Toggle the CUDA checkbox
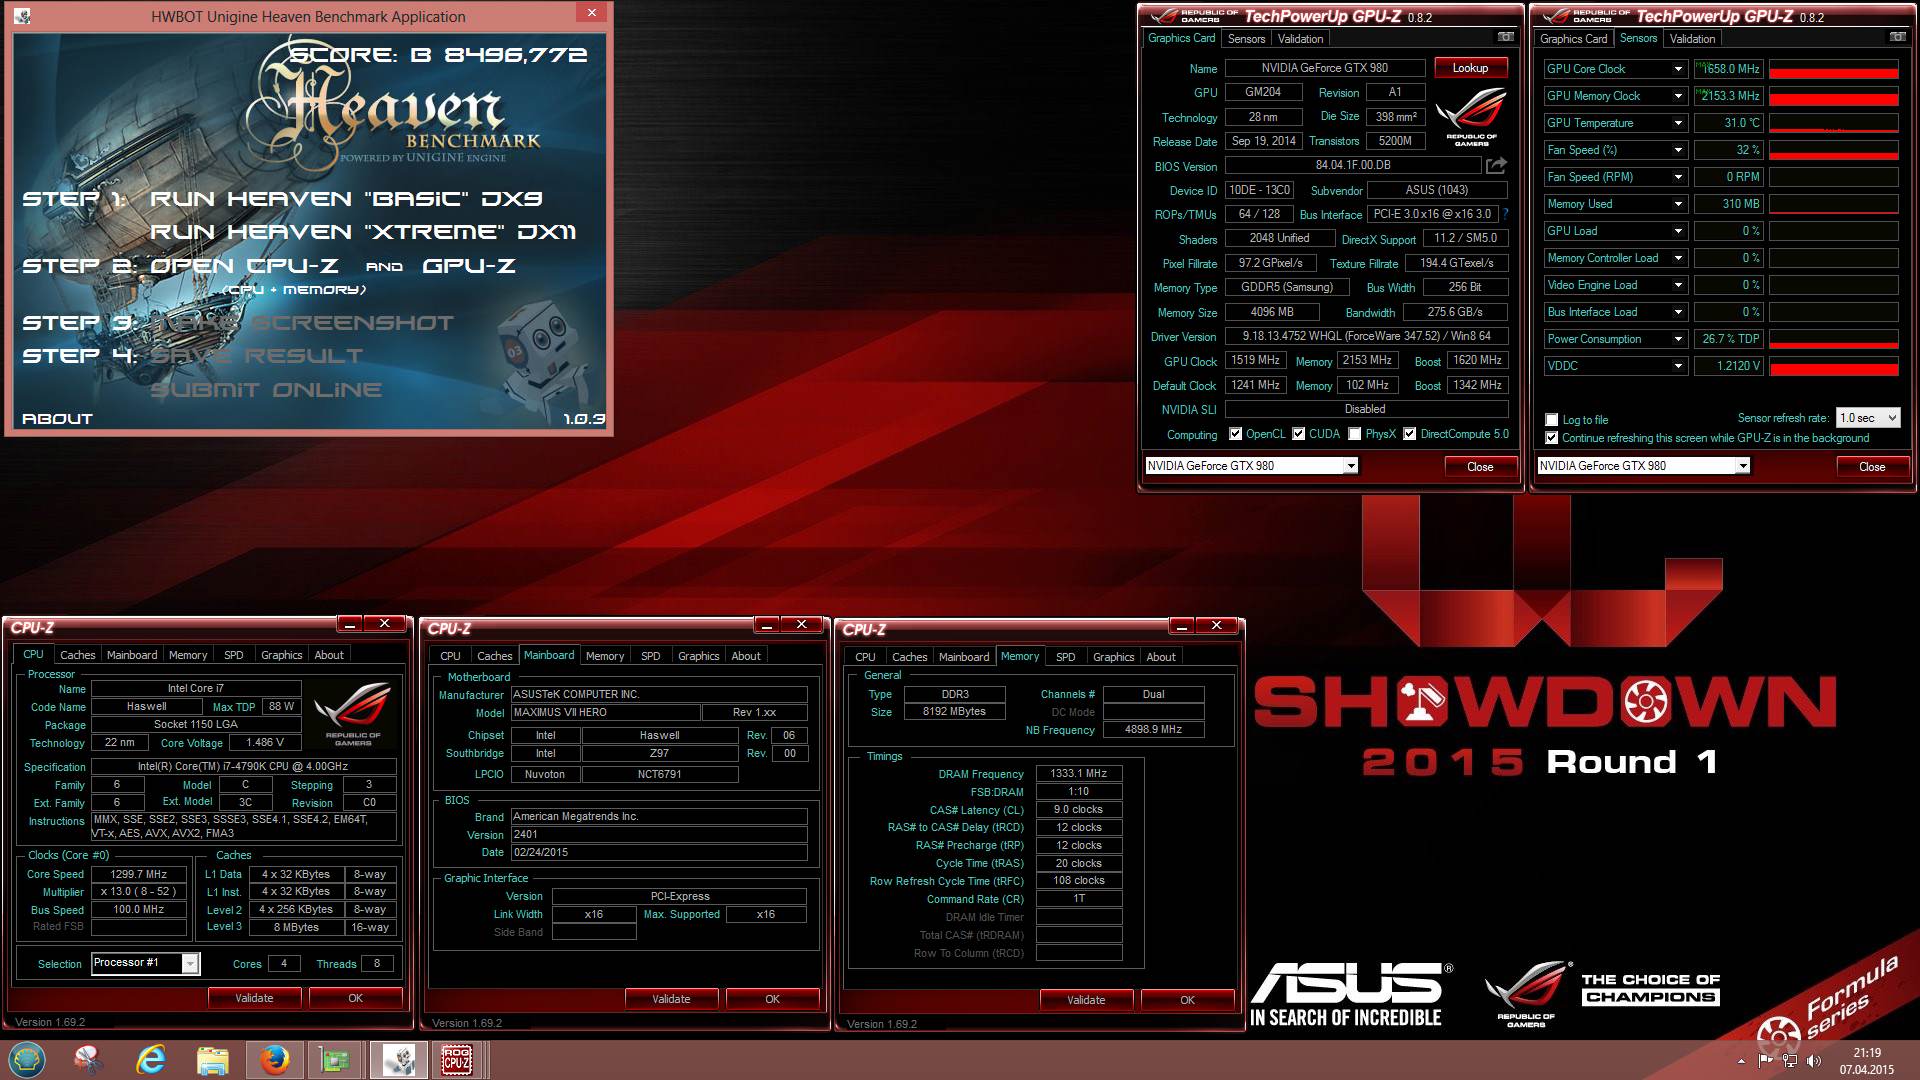The height and width of the screenshot is (1080, 1920). pos(1298,434)
